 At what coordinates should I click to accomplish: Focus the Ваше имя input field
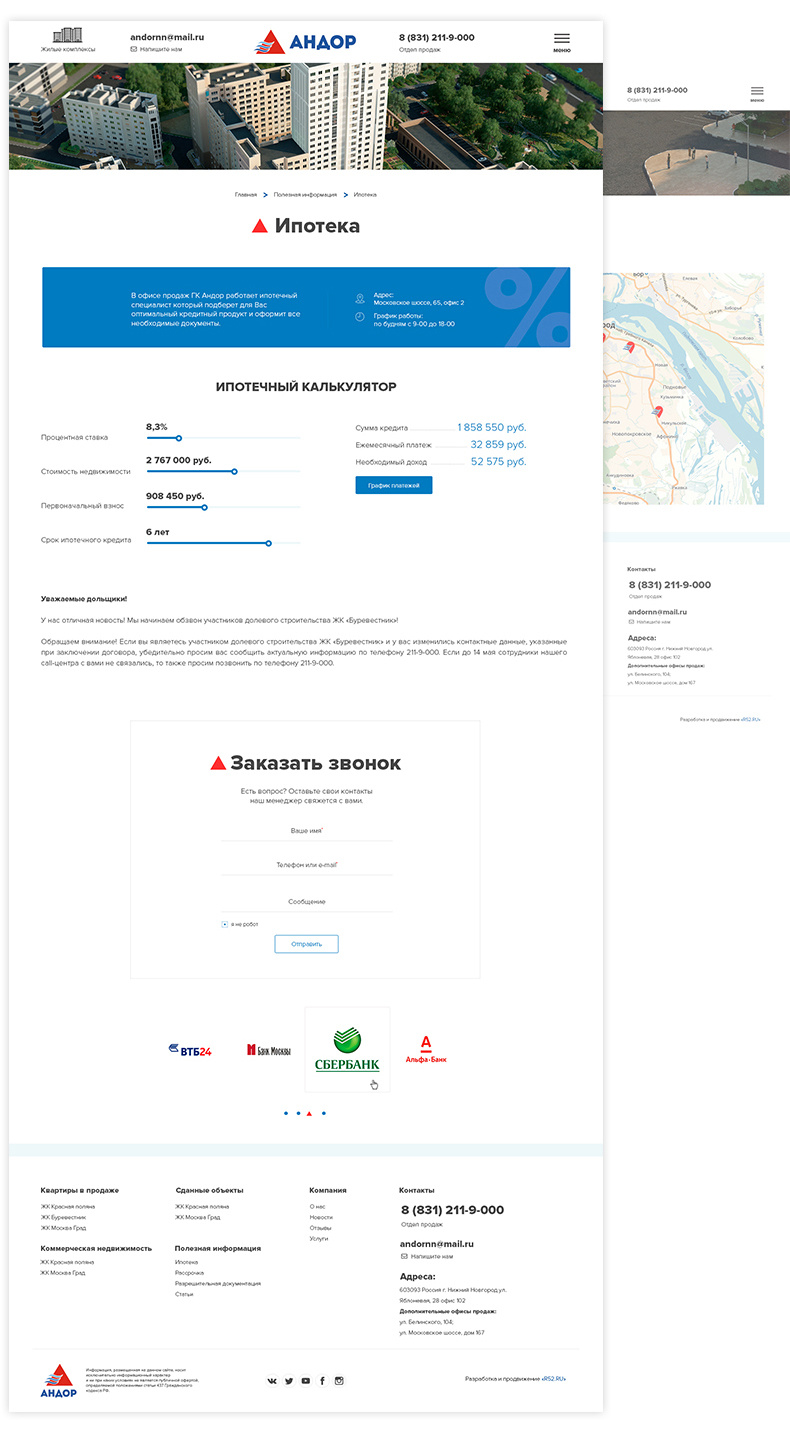(306, 831)
